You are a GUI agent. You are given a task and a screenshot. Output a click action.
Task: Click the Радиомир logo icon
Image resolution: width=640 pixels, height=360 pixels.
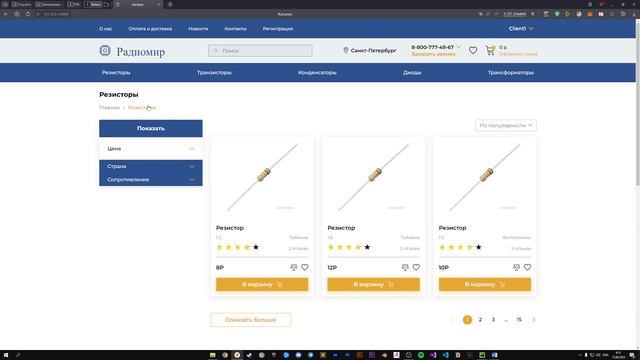(x=105, y=50)
